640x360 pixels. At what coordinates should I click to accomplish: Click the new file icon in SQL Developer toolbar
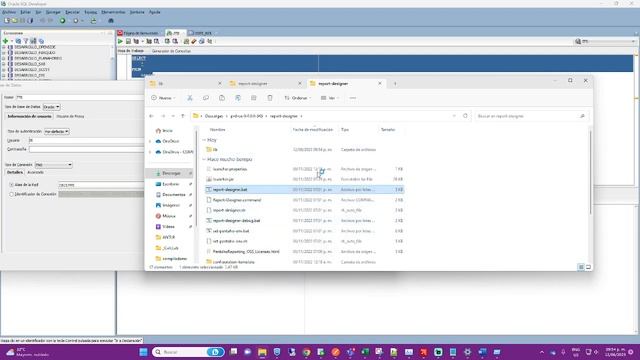tap(7, 20)
